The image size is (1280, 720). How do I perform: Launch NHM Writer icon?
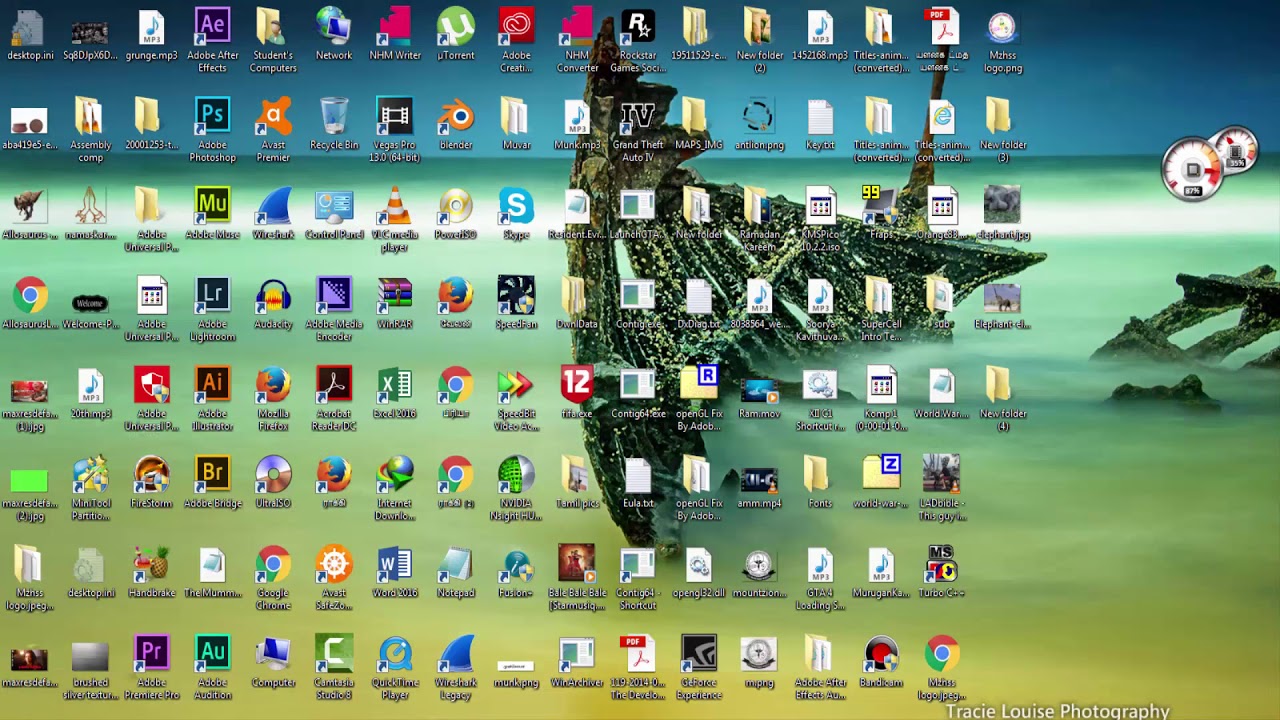click(394, 34)
